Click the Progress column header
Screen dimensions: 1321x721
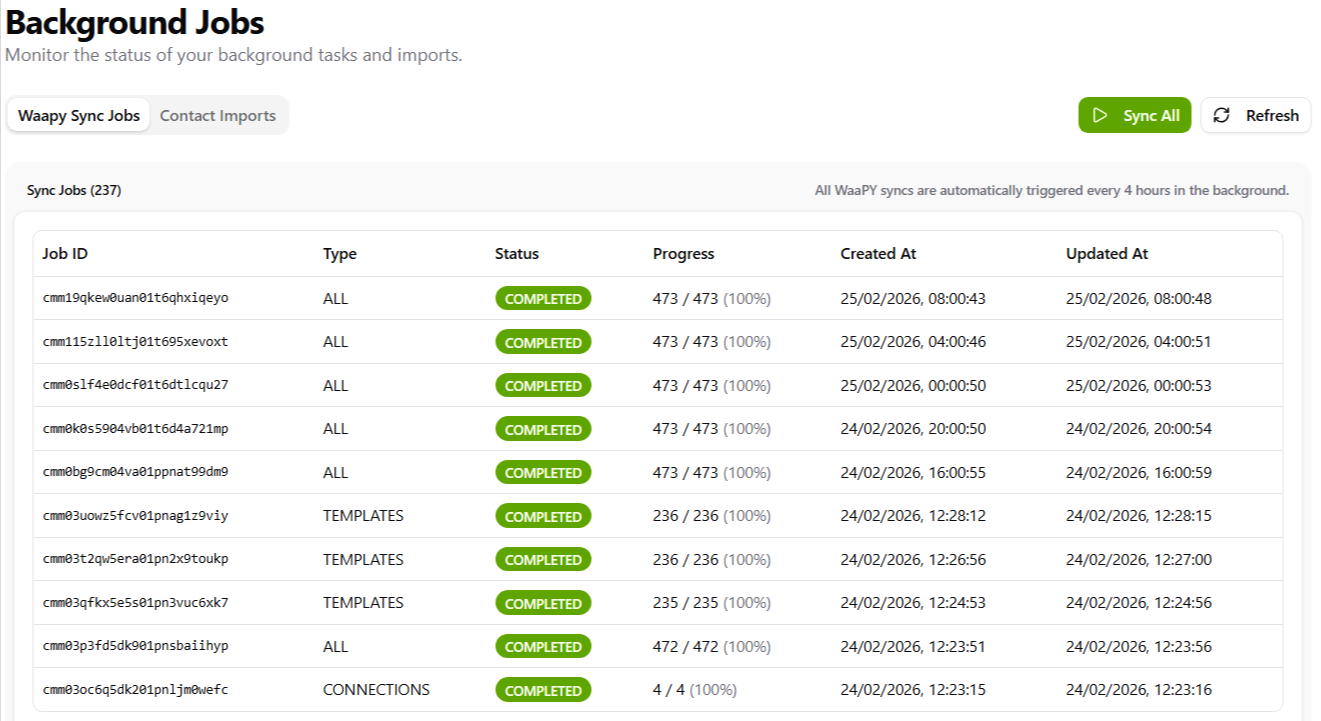[x=684, y=254]
